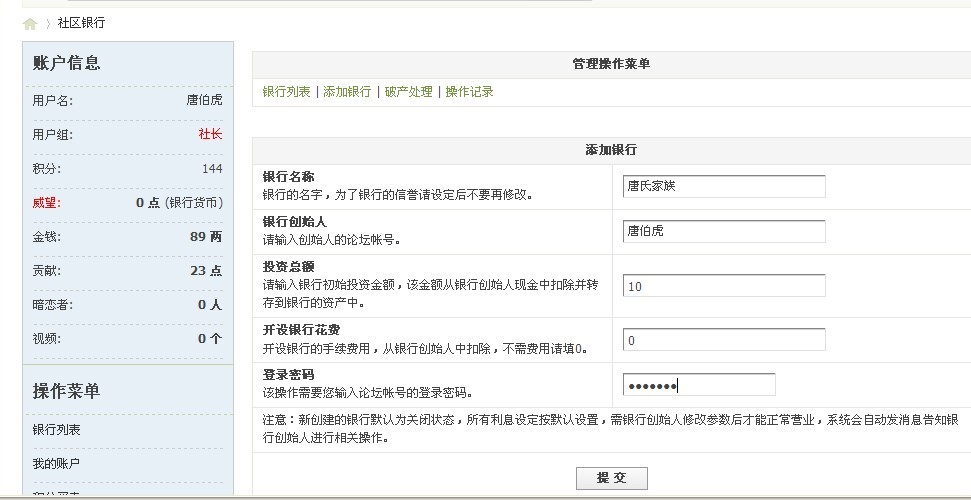Image resolution: width=971 pixels, height=500 pixels.
Task: Click the 视频 value 0 个
Action: click(210, 339)
